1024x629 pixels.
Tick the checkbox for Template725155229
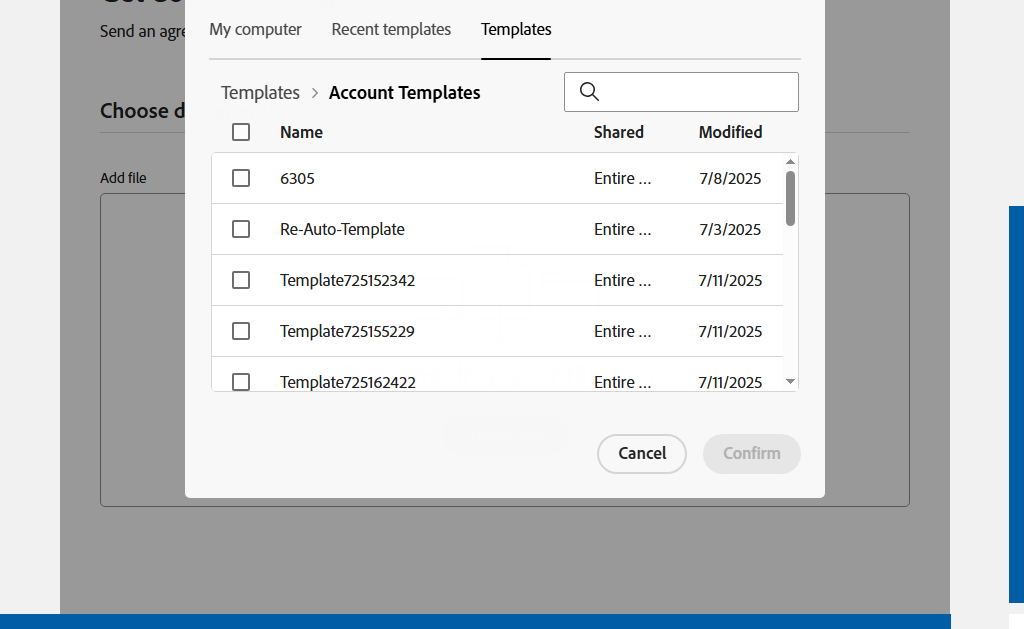pyautogui.click(x=241, y=331)
